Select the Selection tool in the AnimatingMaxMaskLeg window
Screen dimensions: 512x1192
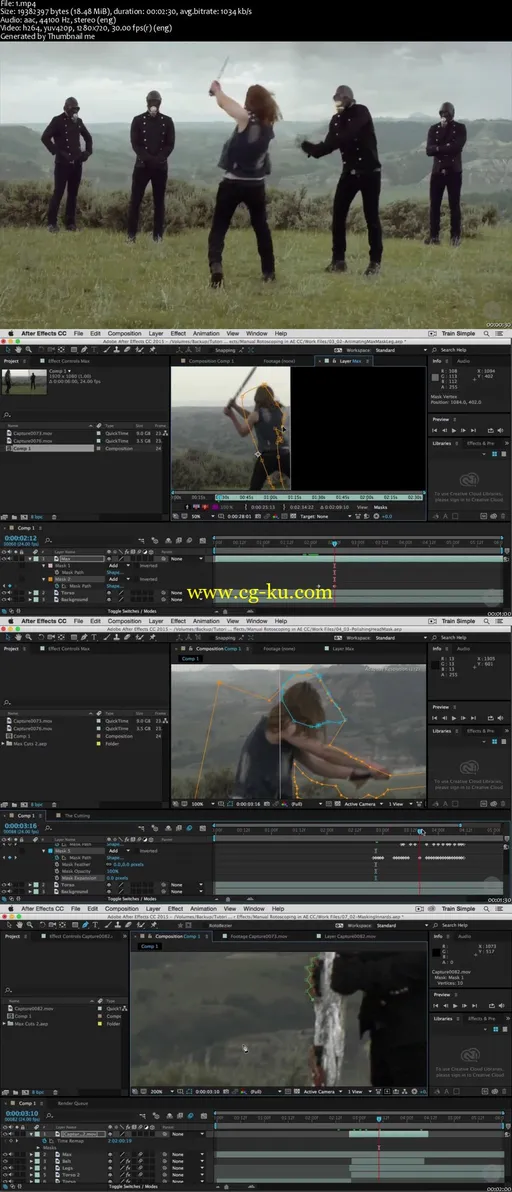(x=8, y=350)
